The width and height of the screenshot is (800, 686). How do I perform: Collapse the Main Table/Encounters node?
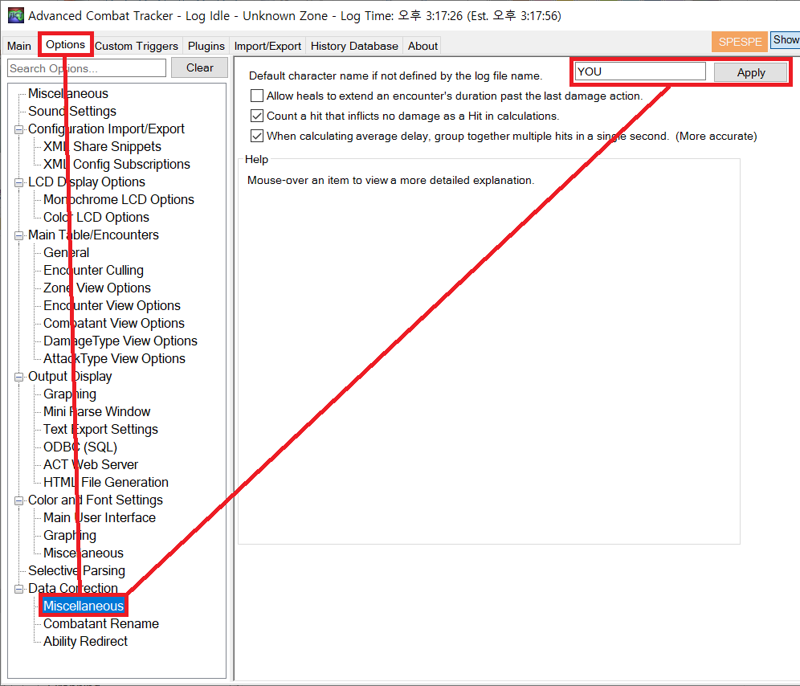click(19, 235)
